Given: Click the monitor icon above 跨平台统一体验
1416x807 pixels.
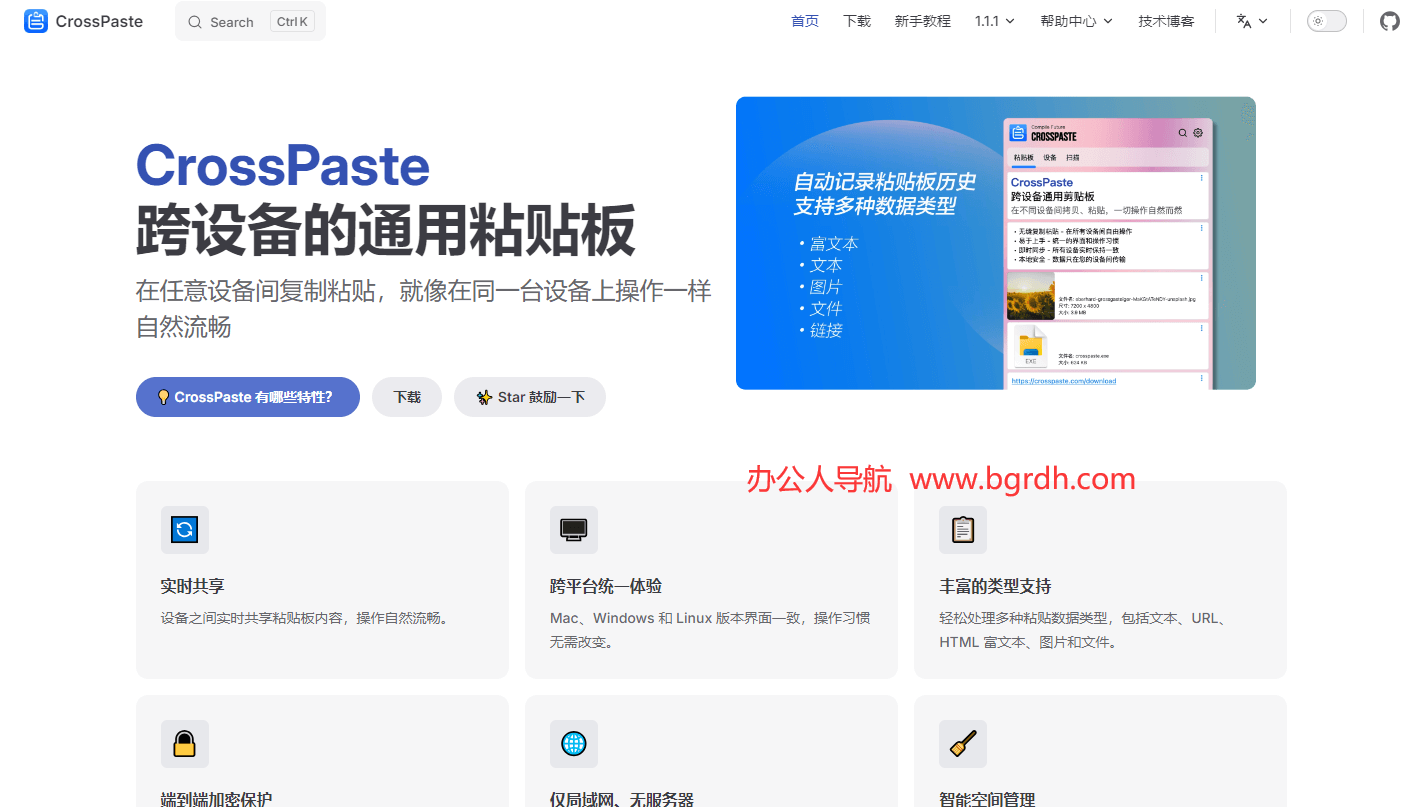Looking at the screenshot, I should pos(573,530).
